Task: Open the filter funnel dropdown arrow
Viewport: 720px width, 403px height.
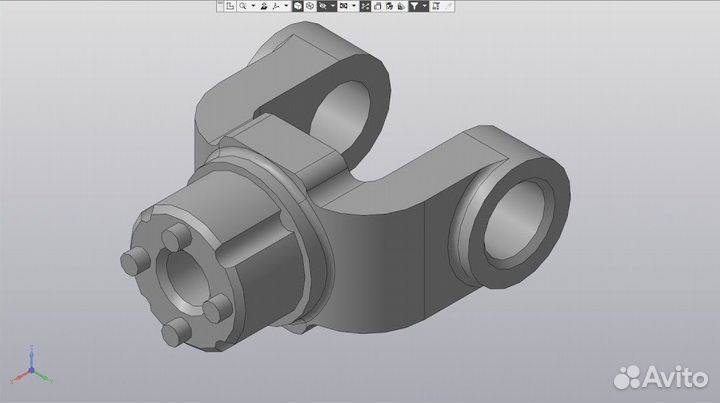Action: (424, 6)
